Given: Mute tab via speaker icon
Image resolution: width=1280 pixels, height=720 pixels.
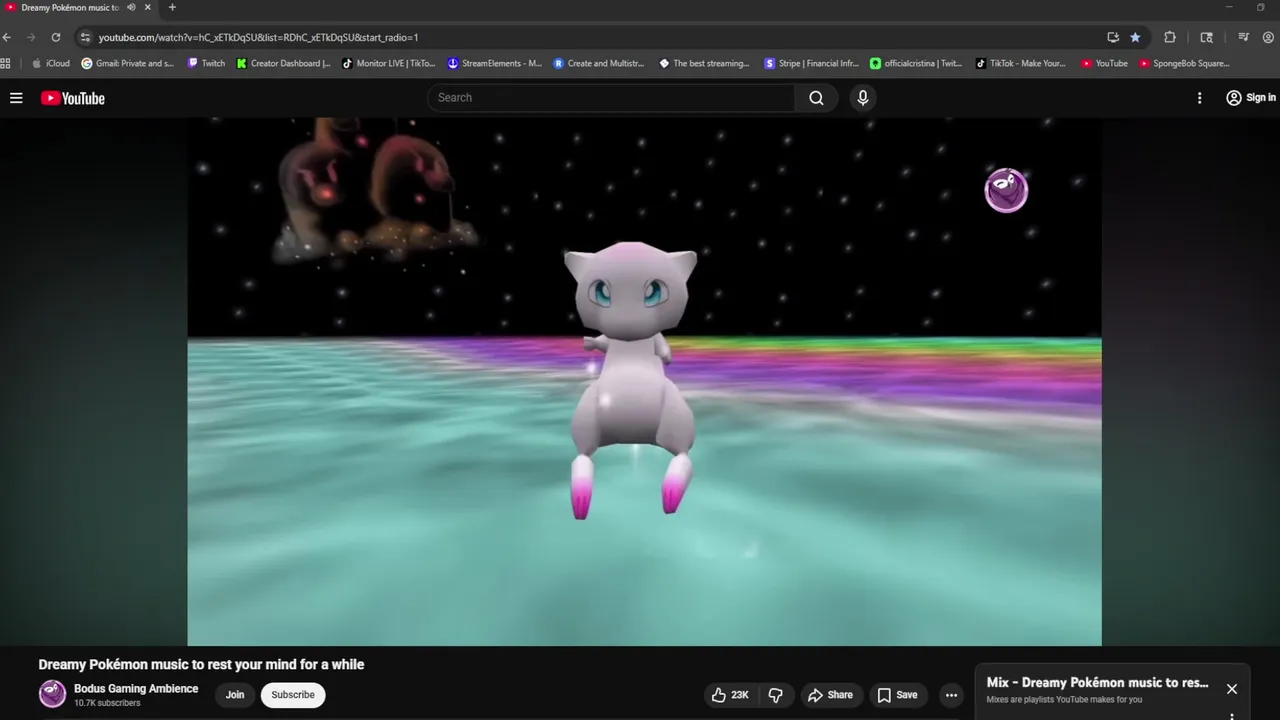Looking at the screenshot, I should (x=131, y=7).
